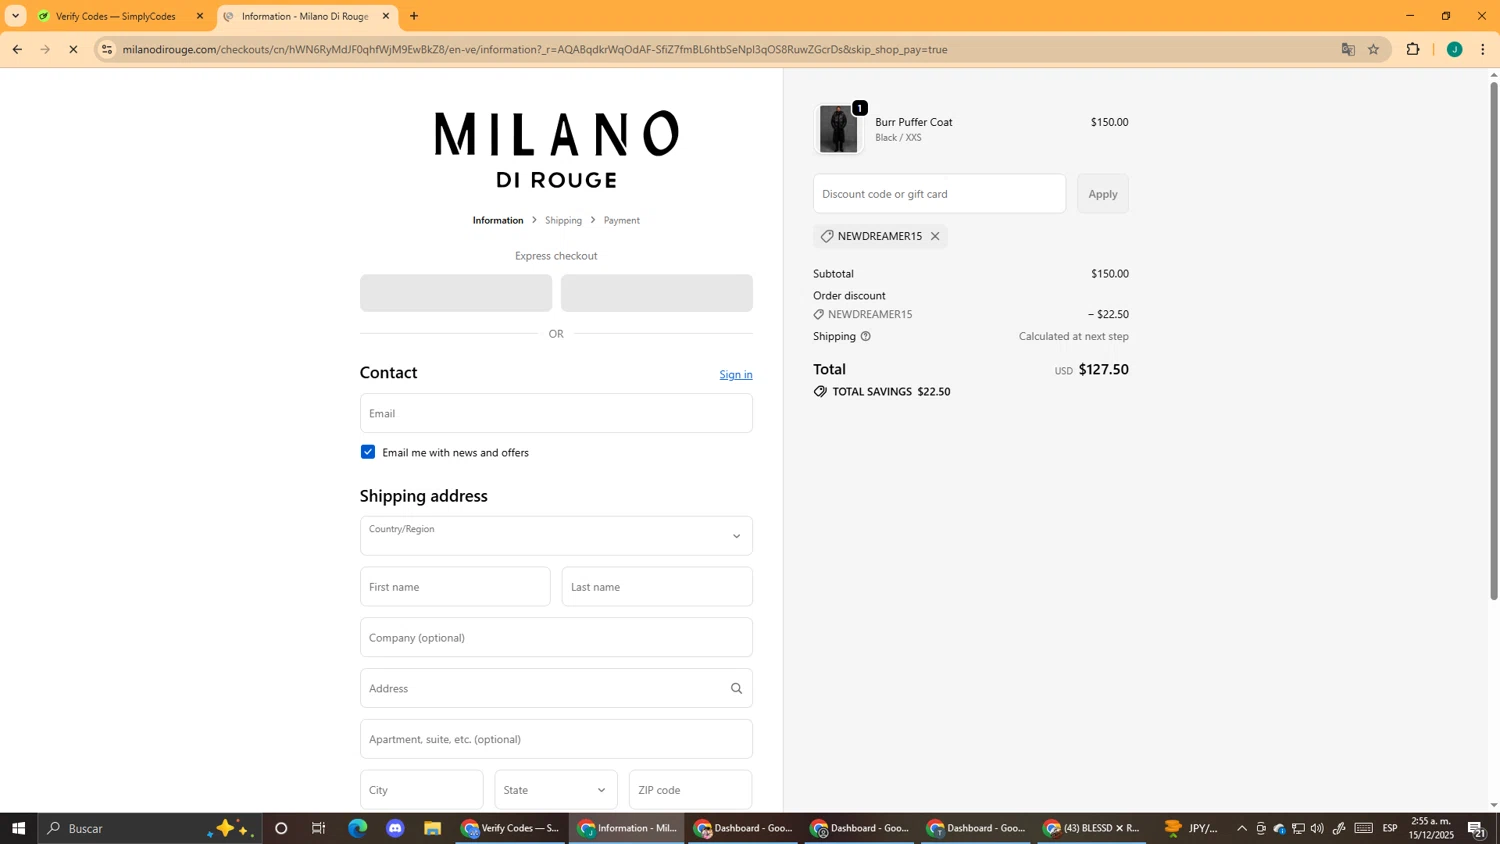The width and height of the screenshot is (1500, 844).
Task: Click the Apply discount button
Action: (1103, 194)
